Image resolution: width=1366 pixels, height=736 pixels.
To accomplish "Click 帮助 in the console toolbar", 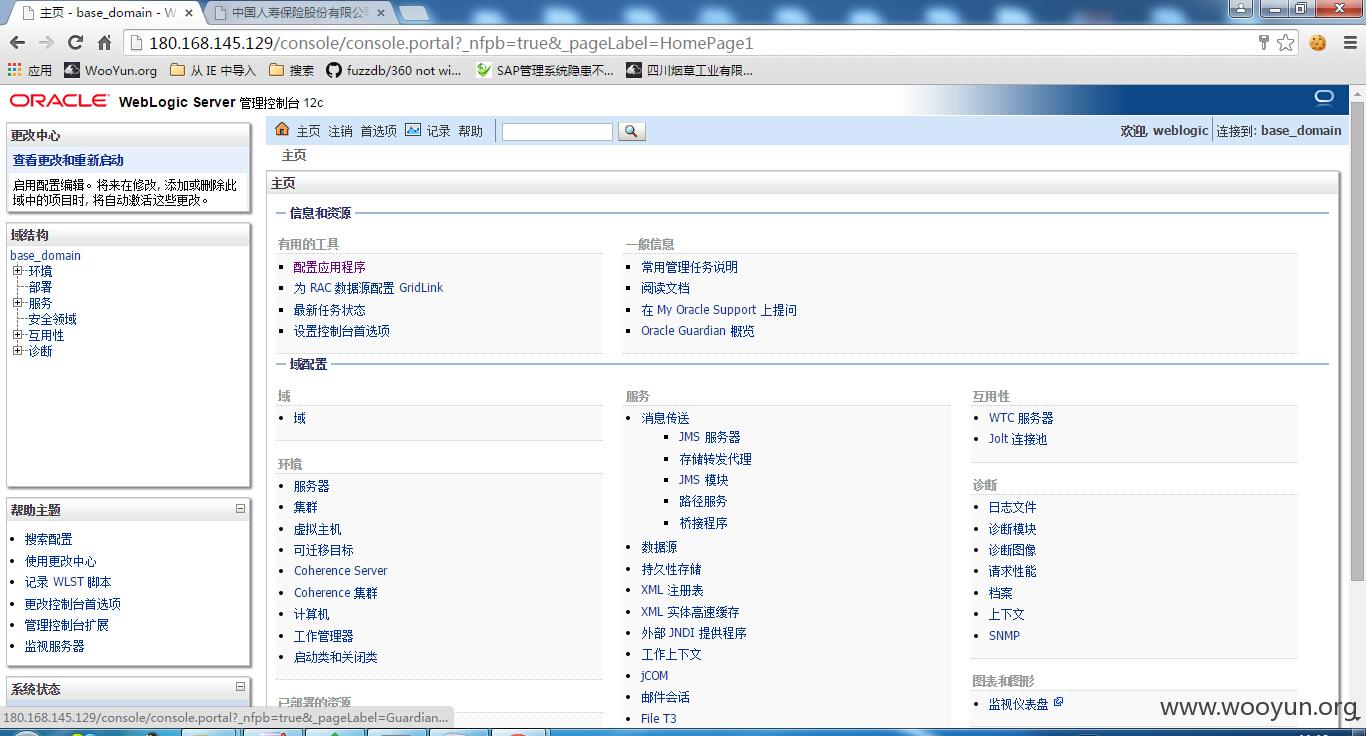I will coord(470,131).
